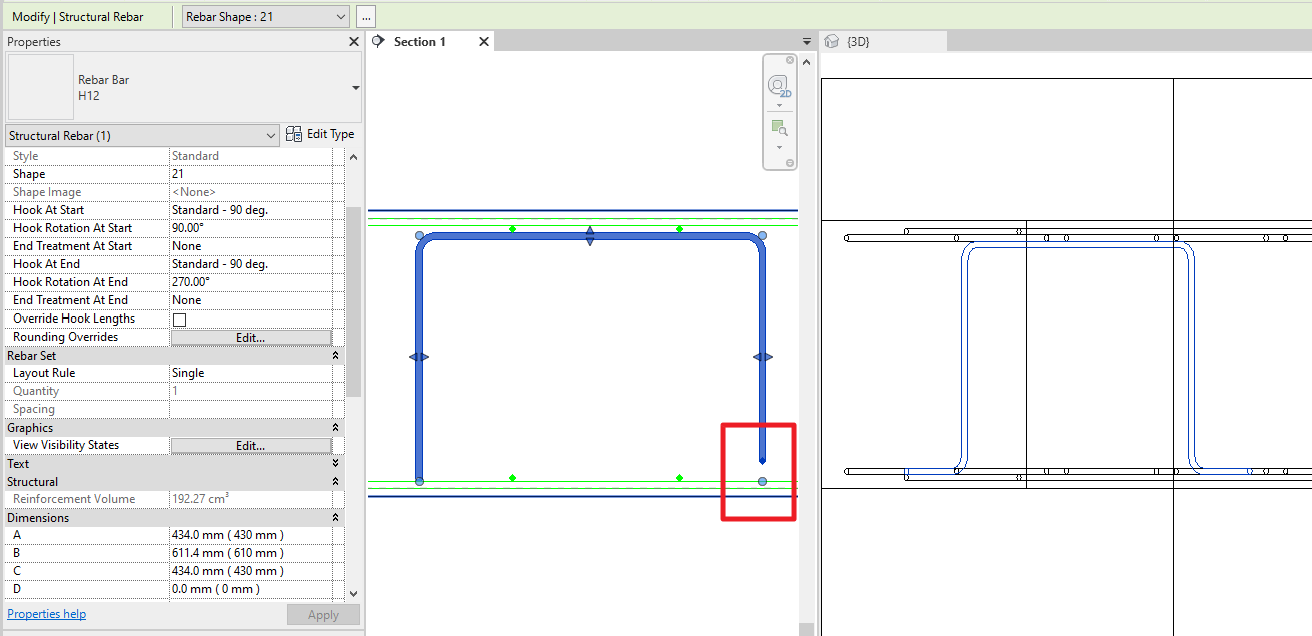The image size is (1312, 636).
Task: Hide the navigation bar using its close icon
Action: pyautogui.click(x=790, y=60)
